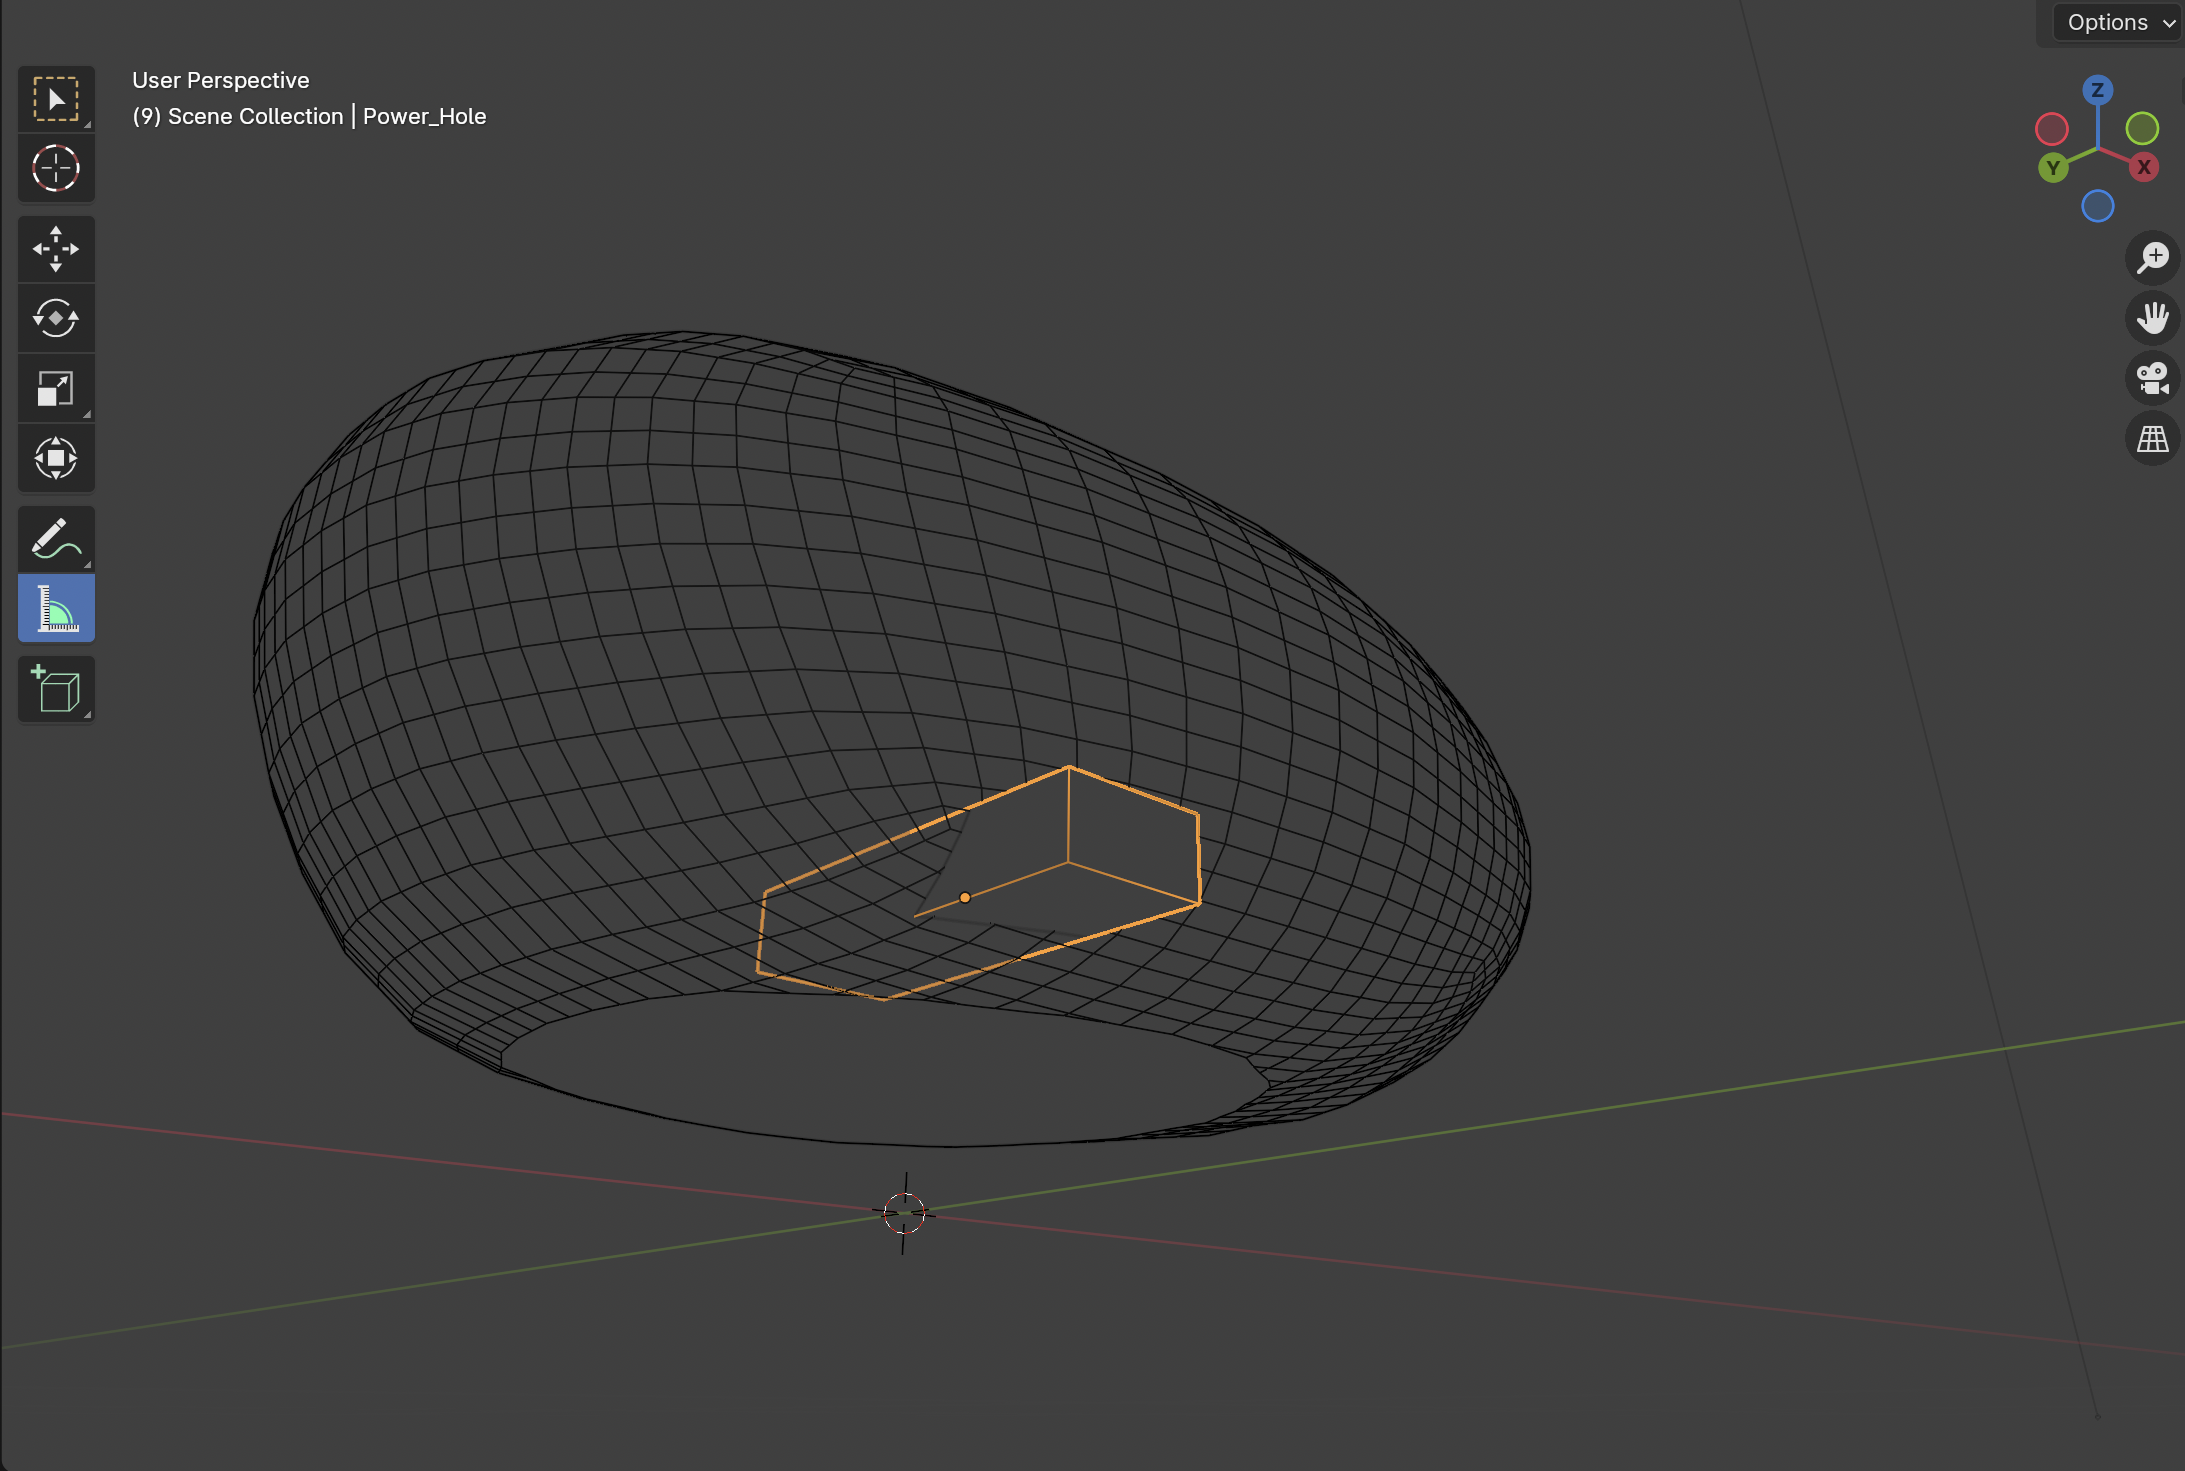Screen dimensions: 2185x1471
Task: Activate the Add Cube tool
Action: click(x=56, y=688)
